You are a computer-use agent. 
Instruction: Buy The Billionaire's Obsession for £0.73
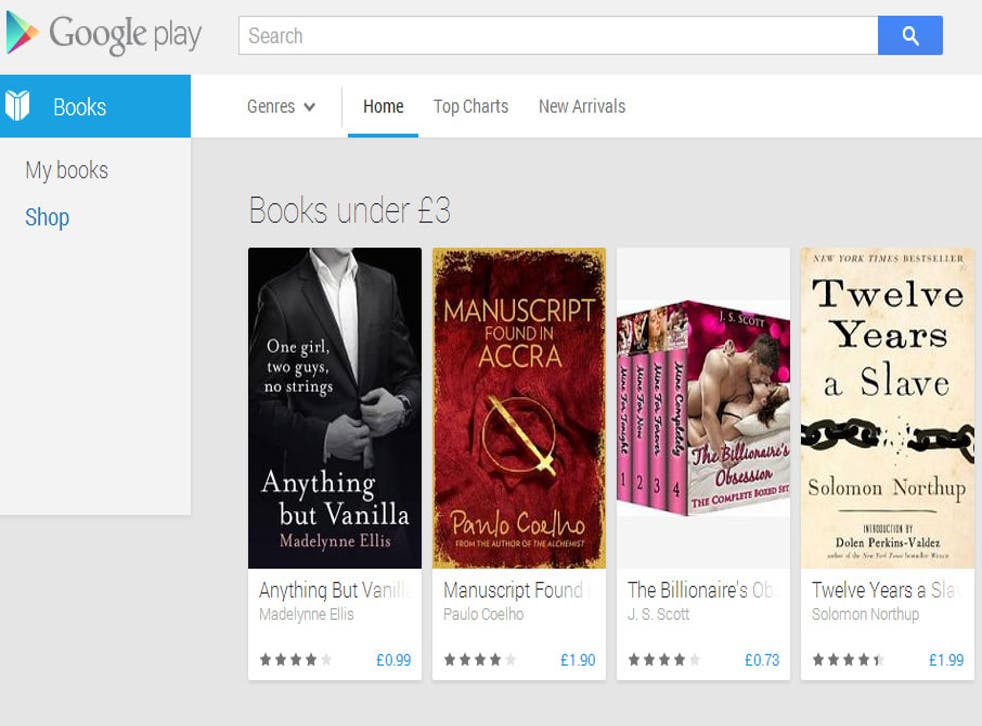click(762, 660)
